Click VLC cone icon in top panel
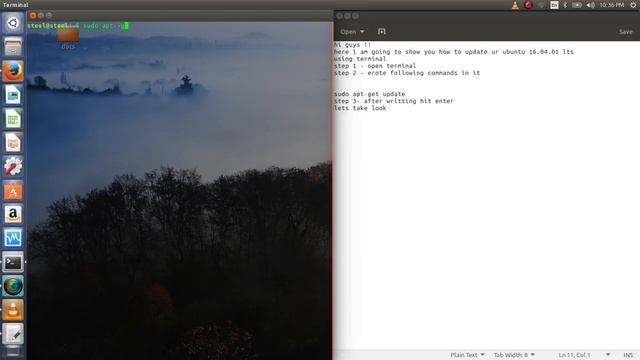640x360 pixels. [515, 5]
